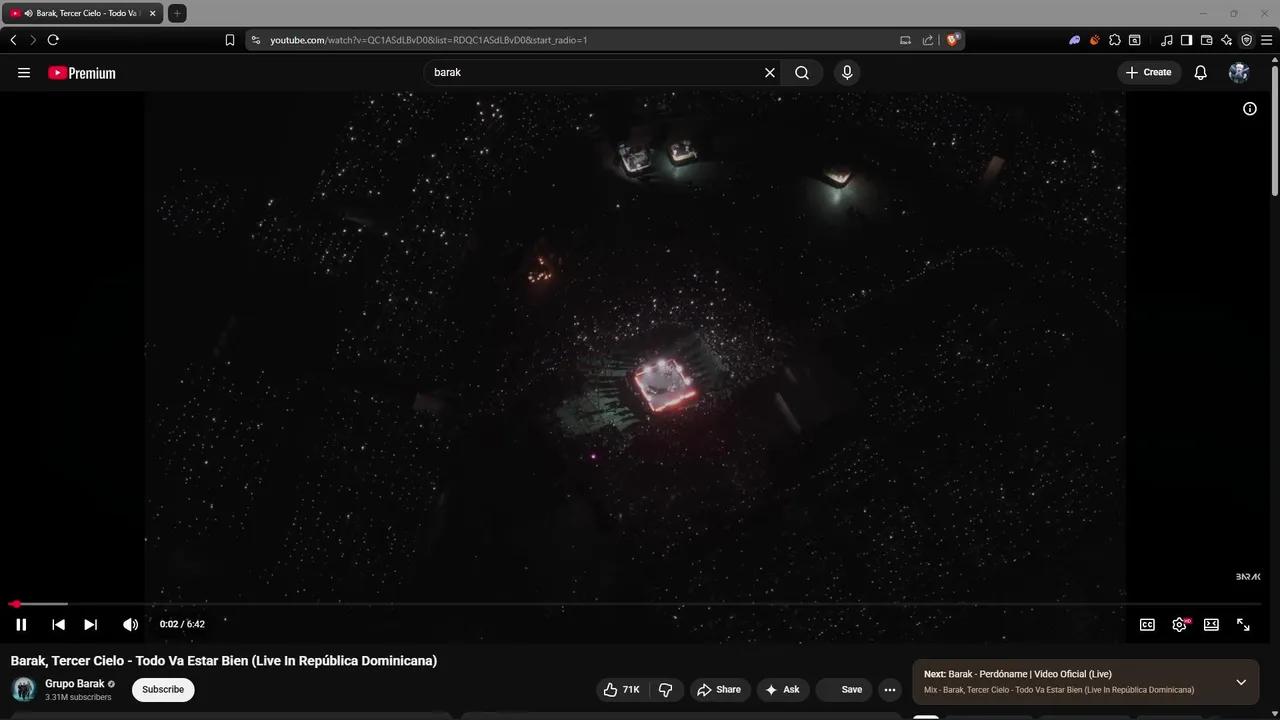Bookmark this page
The height and width of the screenshot is (720, 1280).
pyautogui.click(x=230, y=40)
